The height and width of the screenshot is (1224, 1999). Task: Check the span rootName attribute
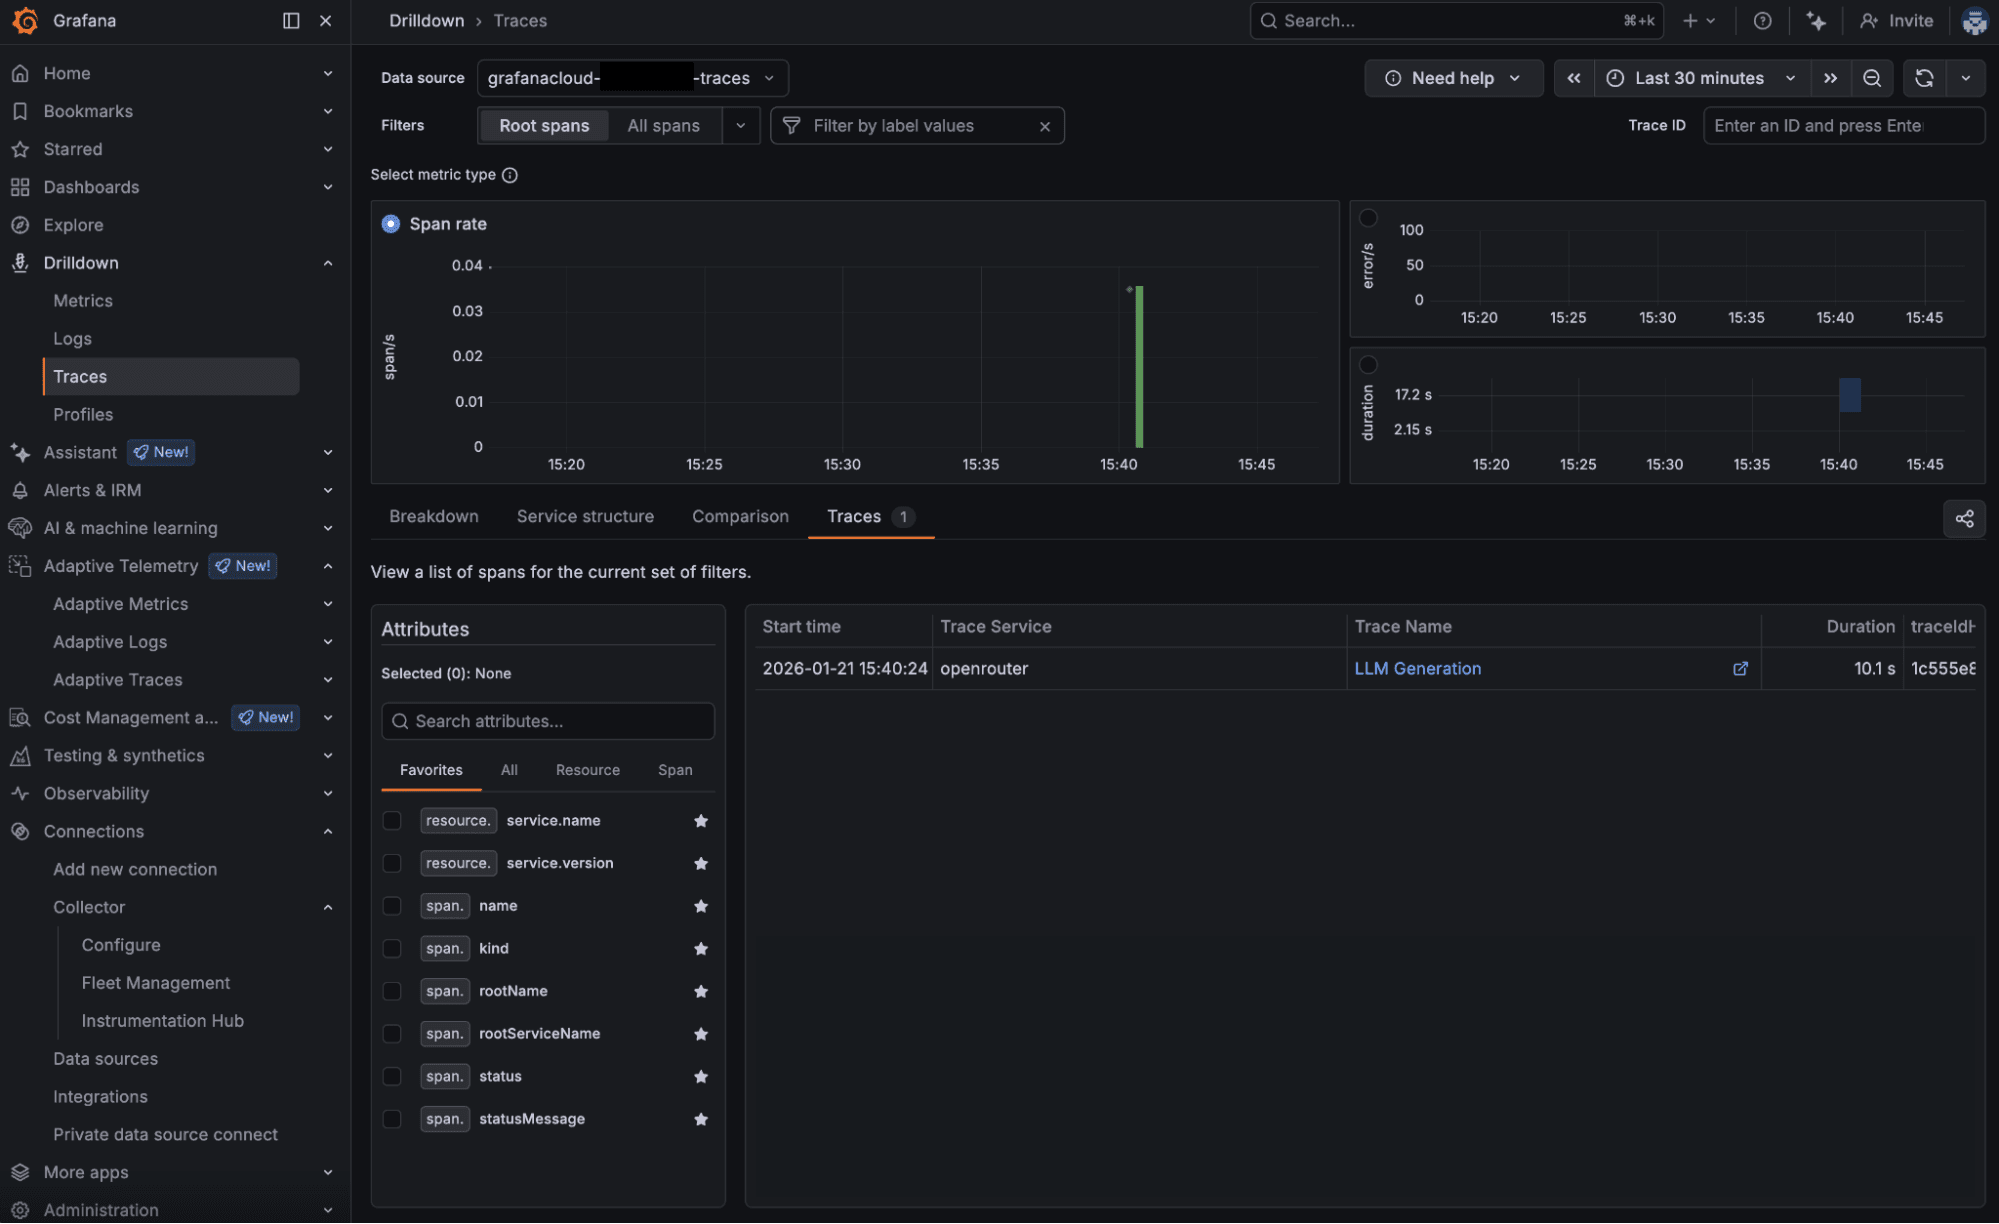[392, 991]
